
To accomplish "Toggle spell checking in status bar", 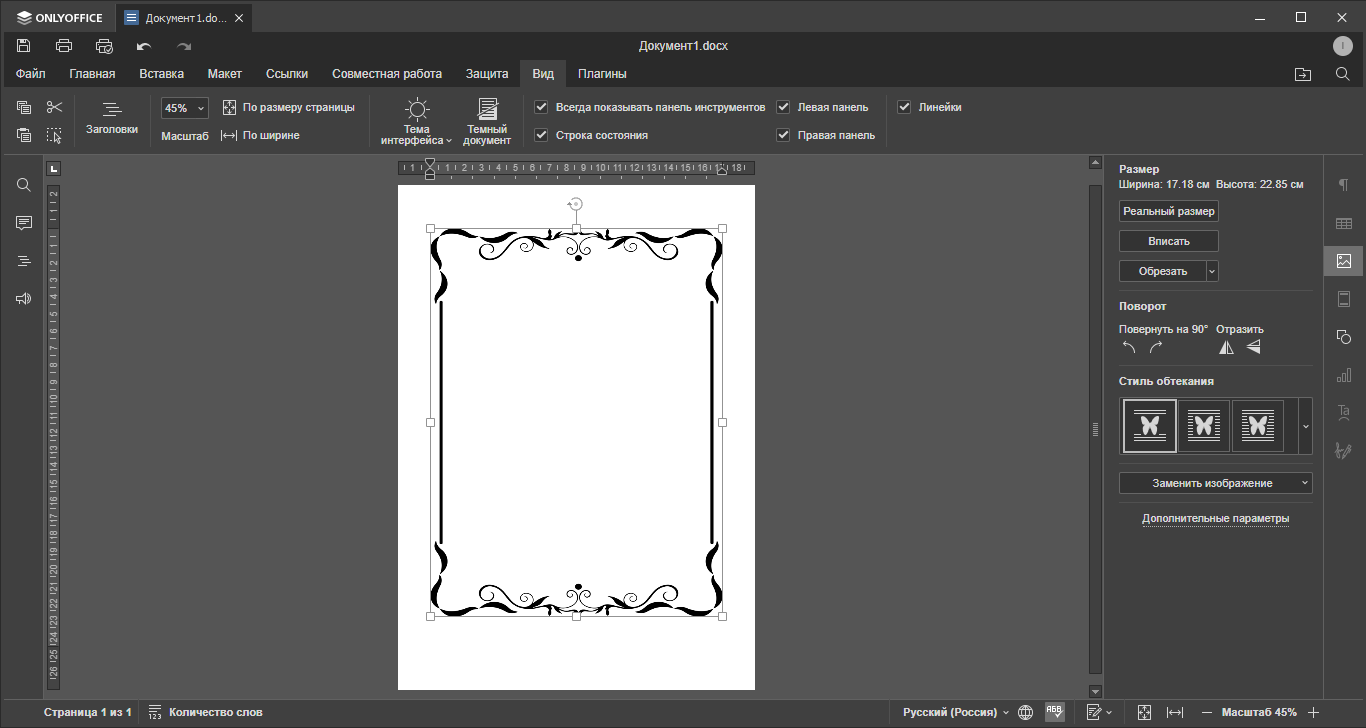I will coord(1055,712).
